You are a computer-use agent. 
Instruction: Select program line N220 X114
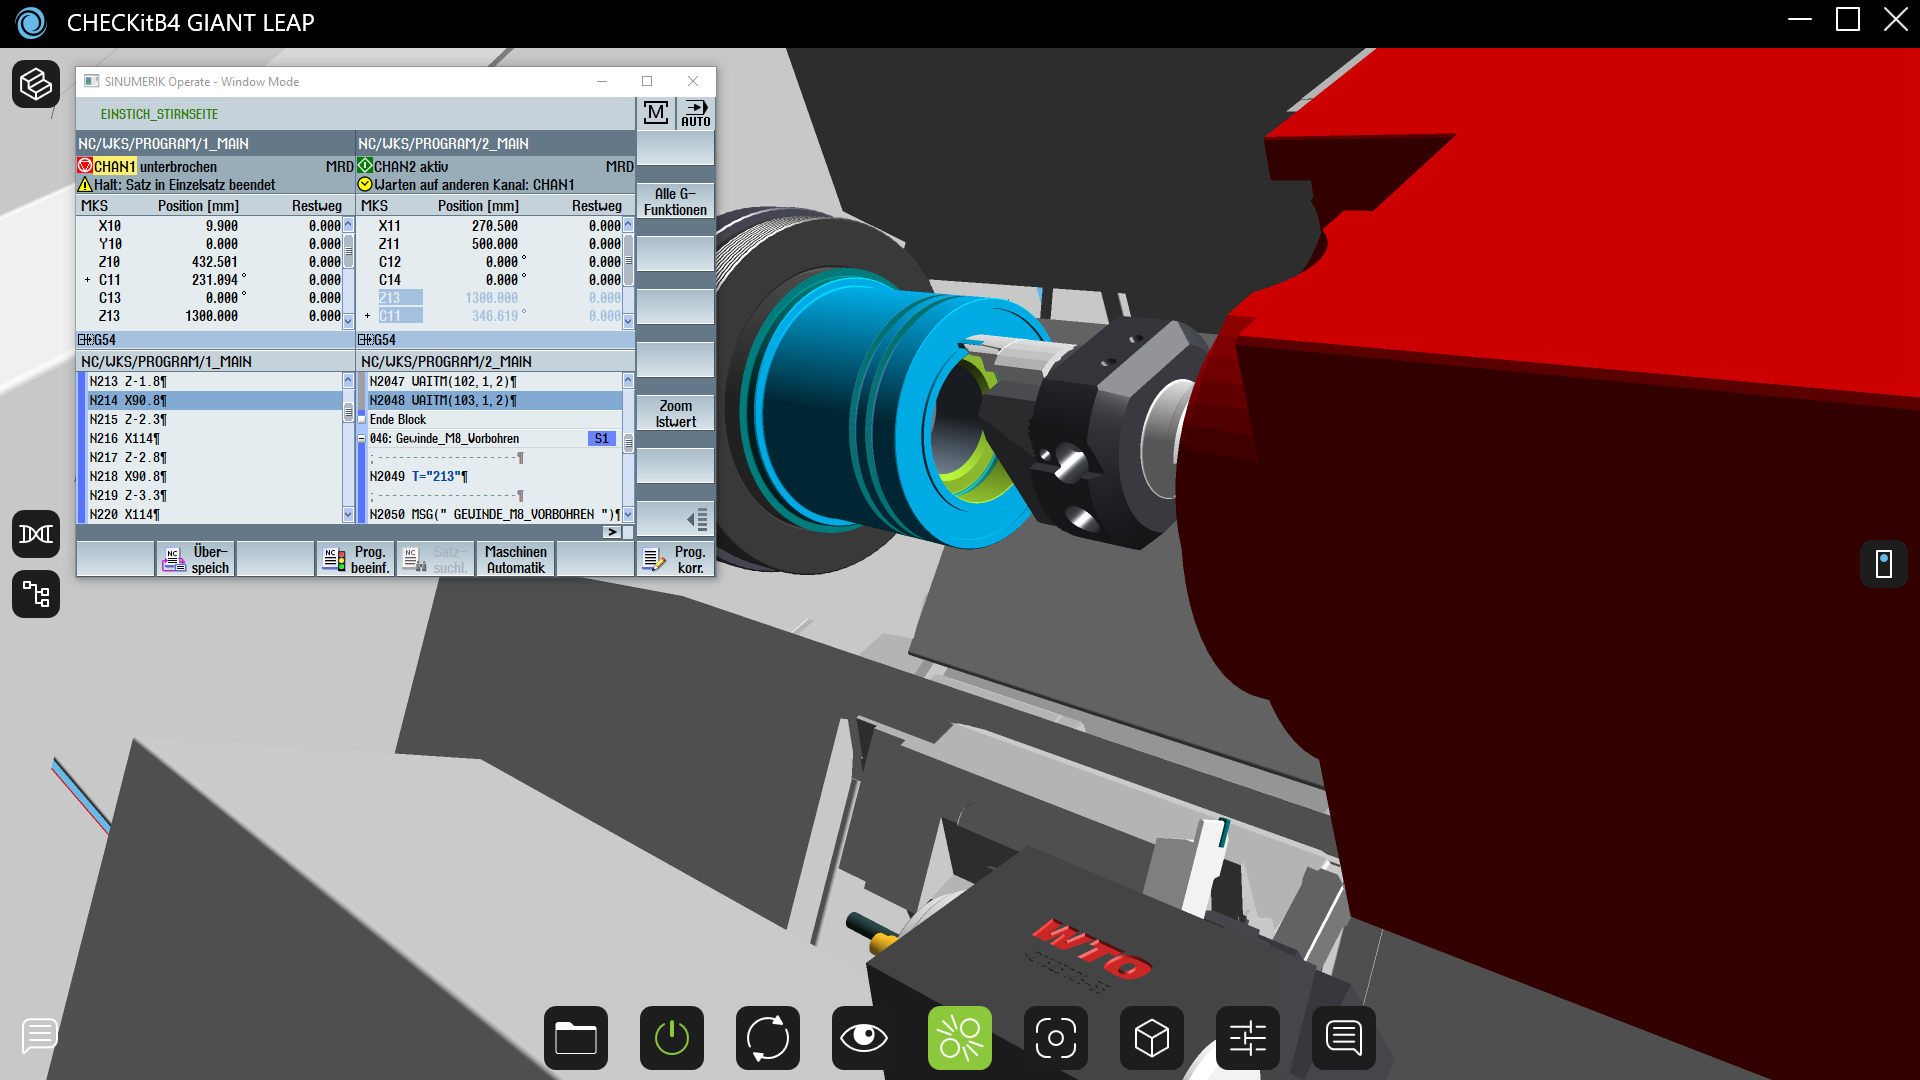pyautogui.click(x=213, y=514)
